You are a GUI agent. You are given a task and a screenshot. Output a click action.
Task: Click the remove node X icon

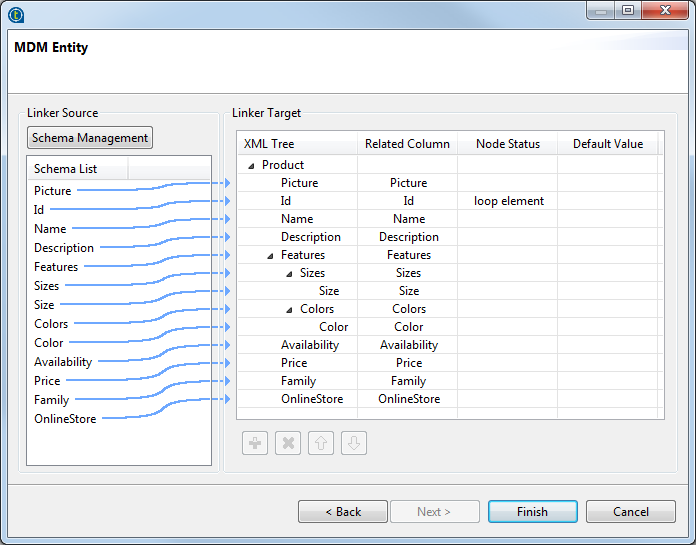[x=288, y=443]
